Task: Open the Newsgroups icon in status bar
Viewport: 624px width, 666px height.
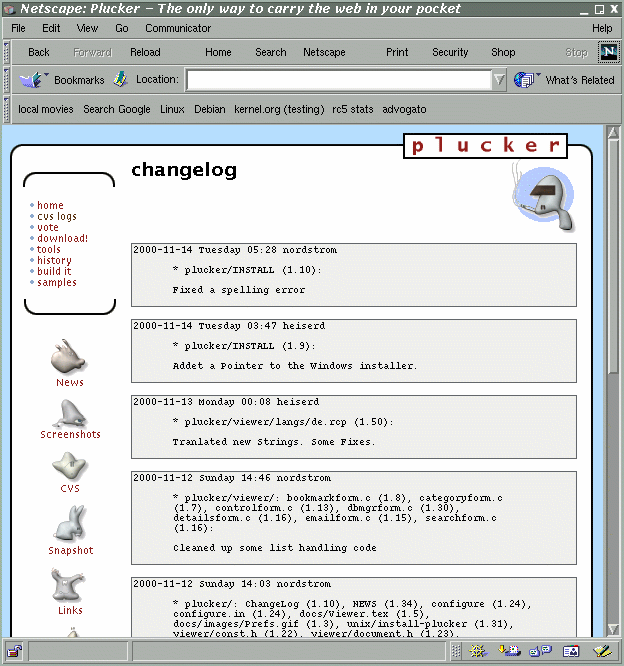Action: pyautogui.click(x=540, y=651)
